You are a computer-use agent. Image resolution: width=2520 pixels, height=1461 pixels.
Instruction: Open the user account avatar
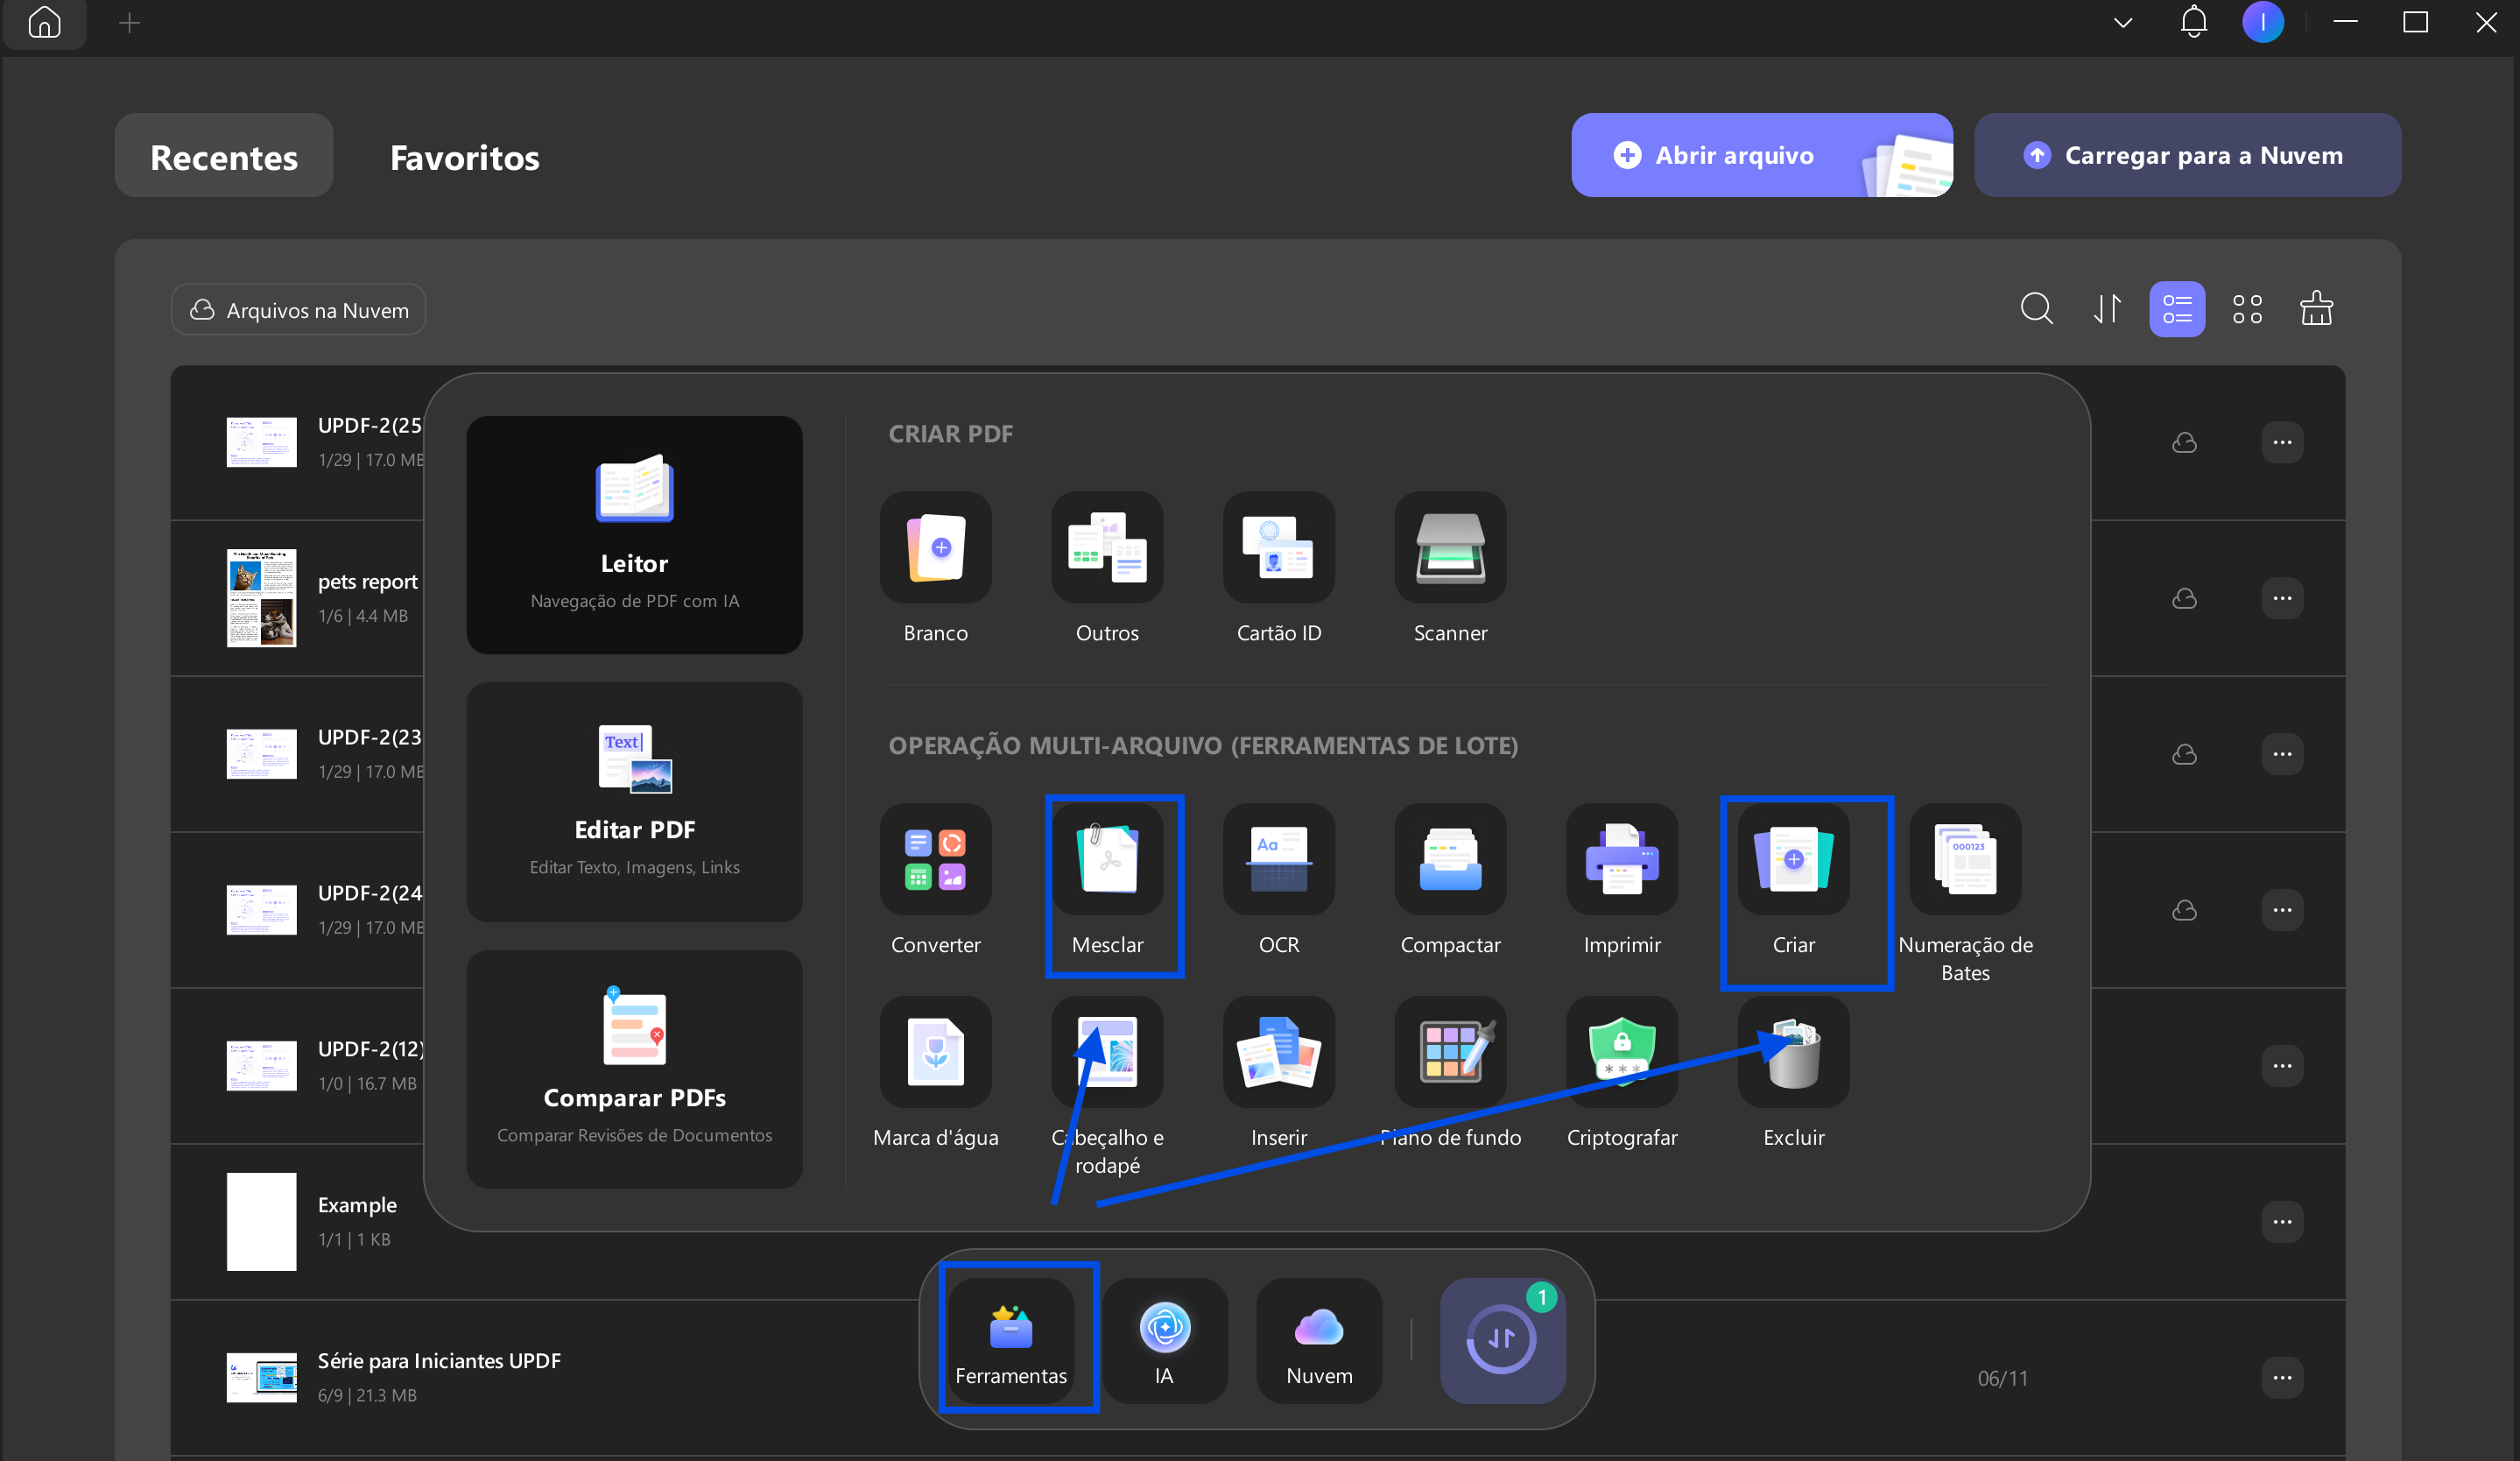pyautogui.click(x=2263, y=22)
